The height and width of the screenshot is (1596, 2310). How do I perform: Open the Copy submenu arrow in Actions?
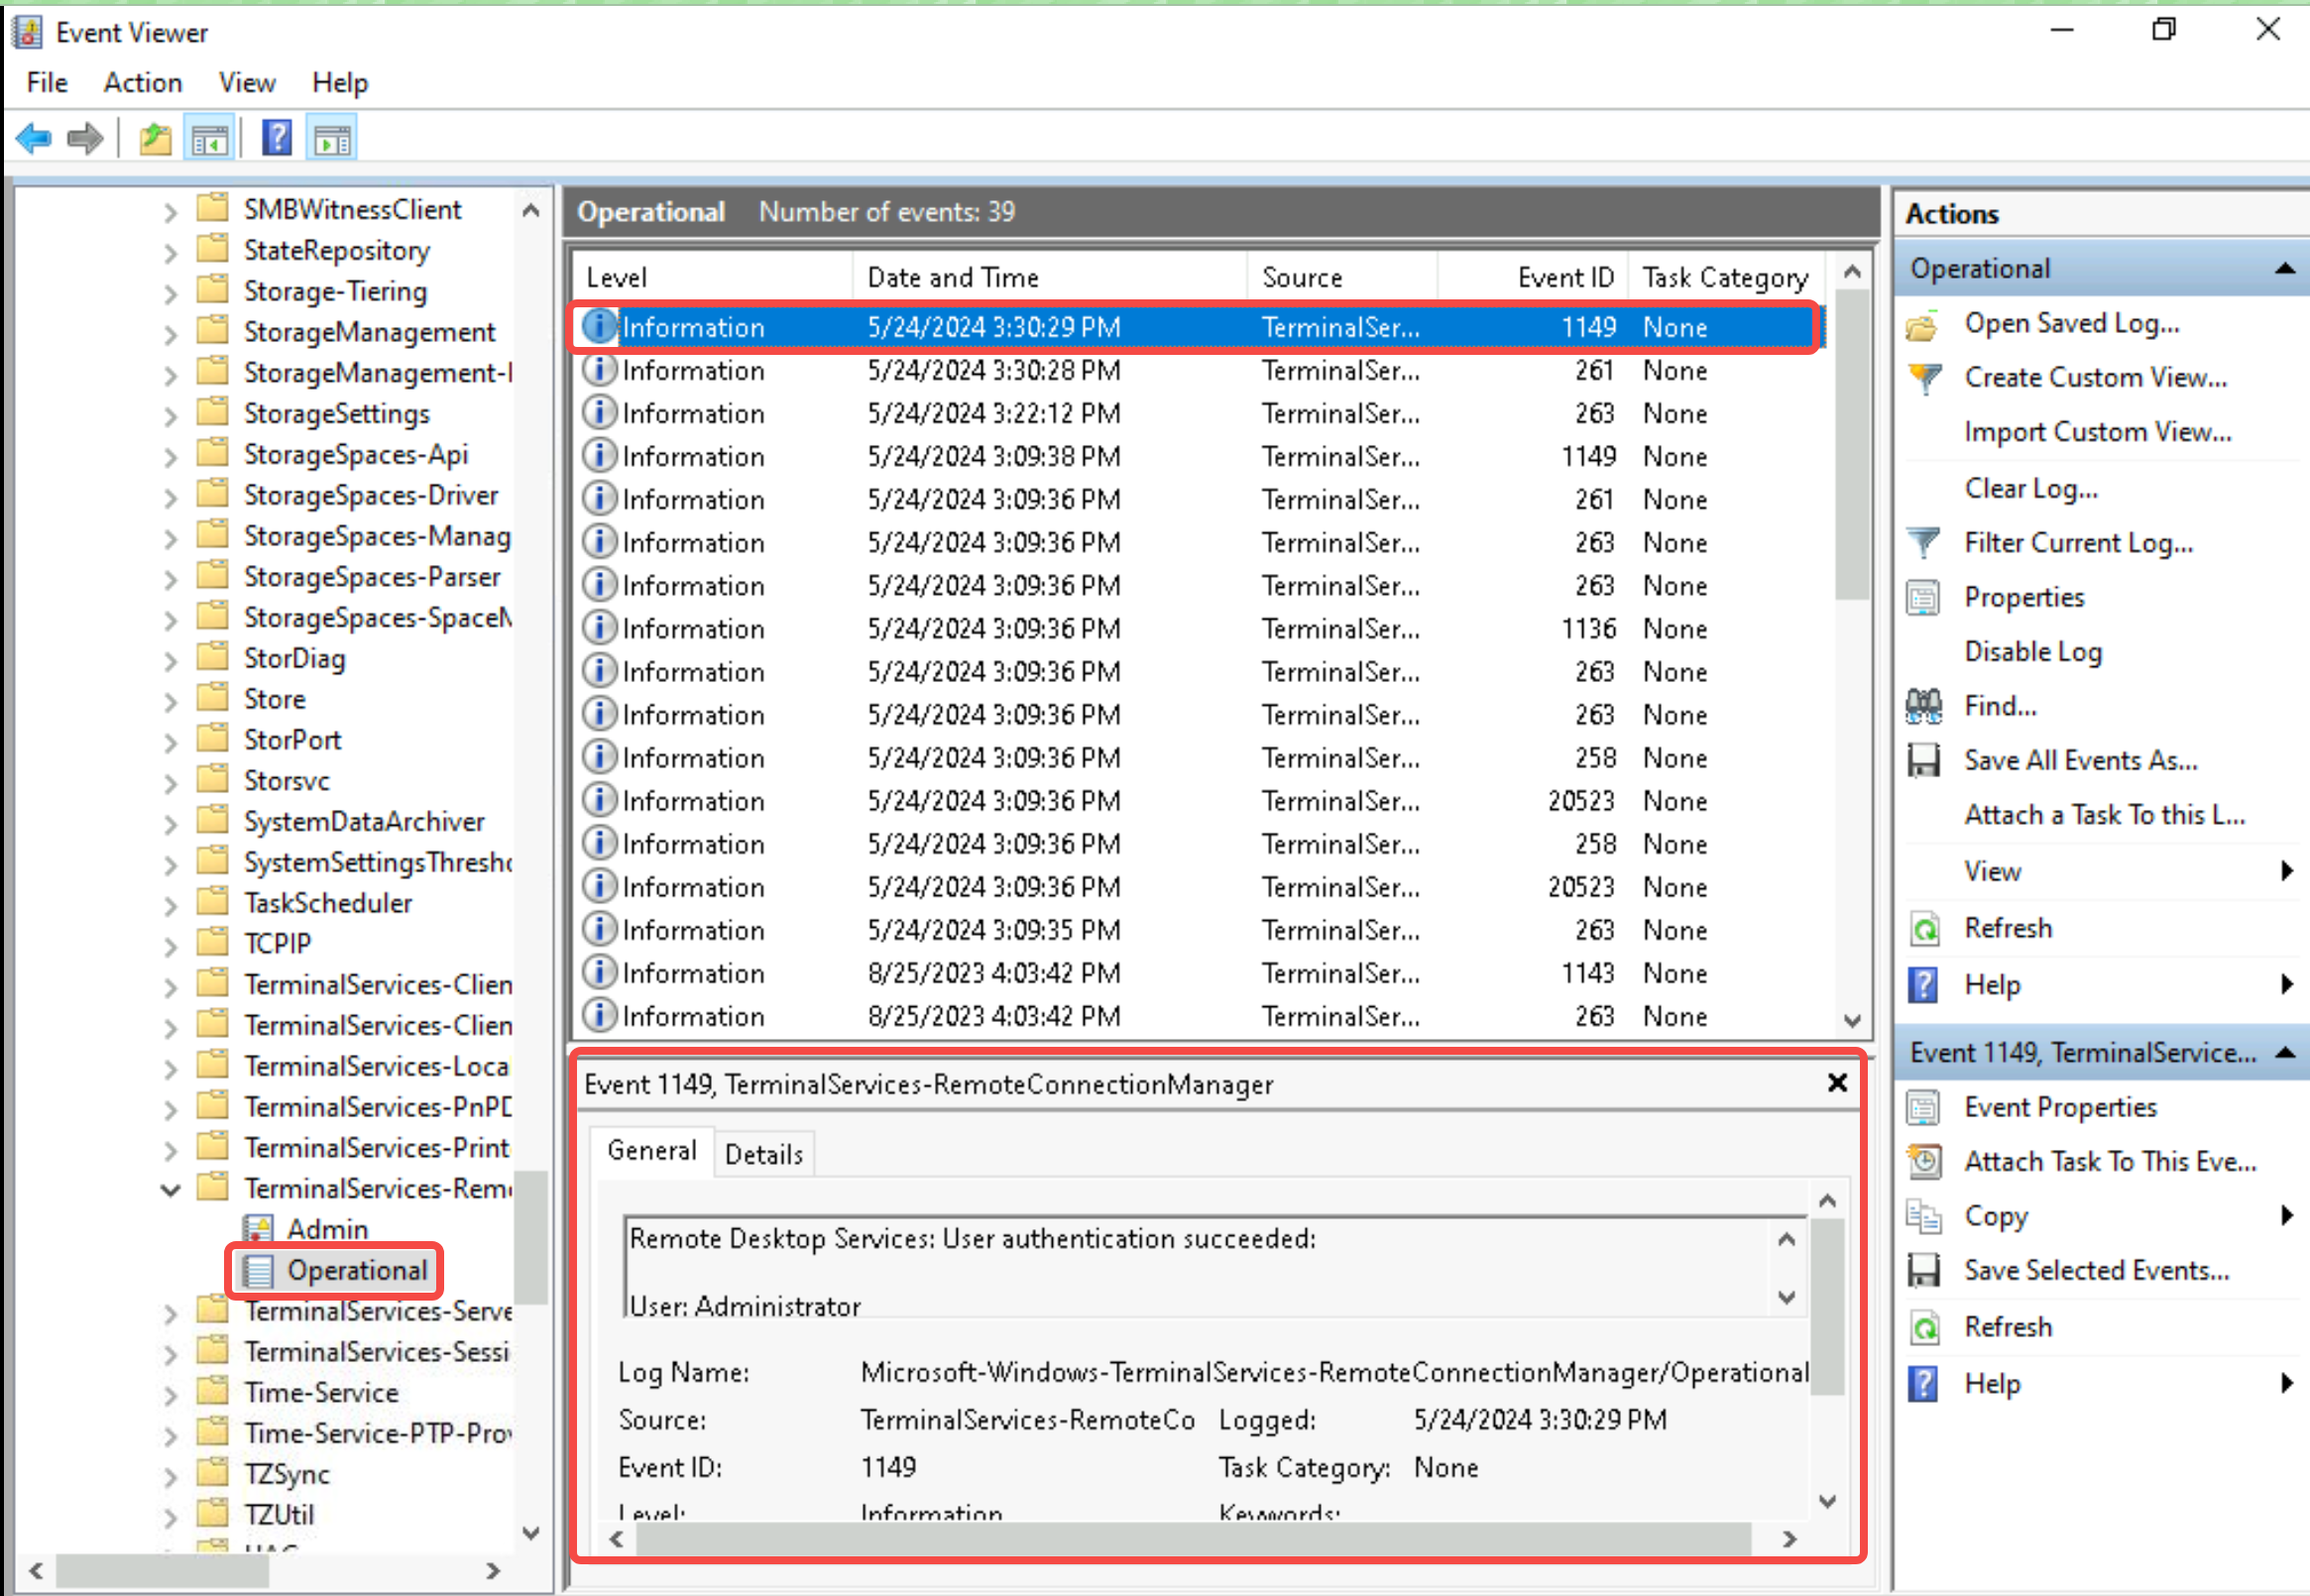tap(2287, 1216)
